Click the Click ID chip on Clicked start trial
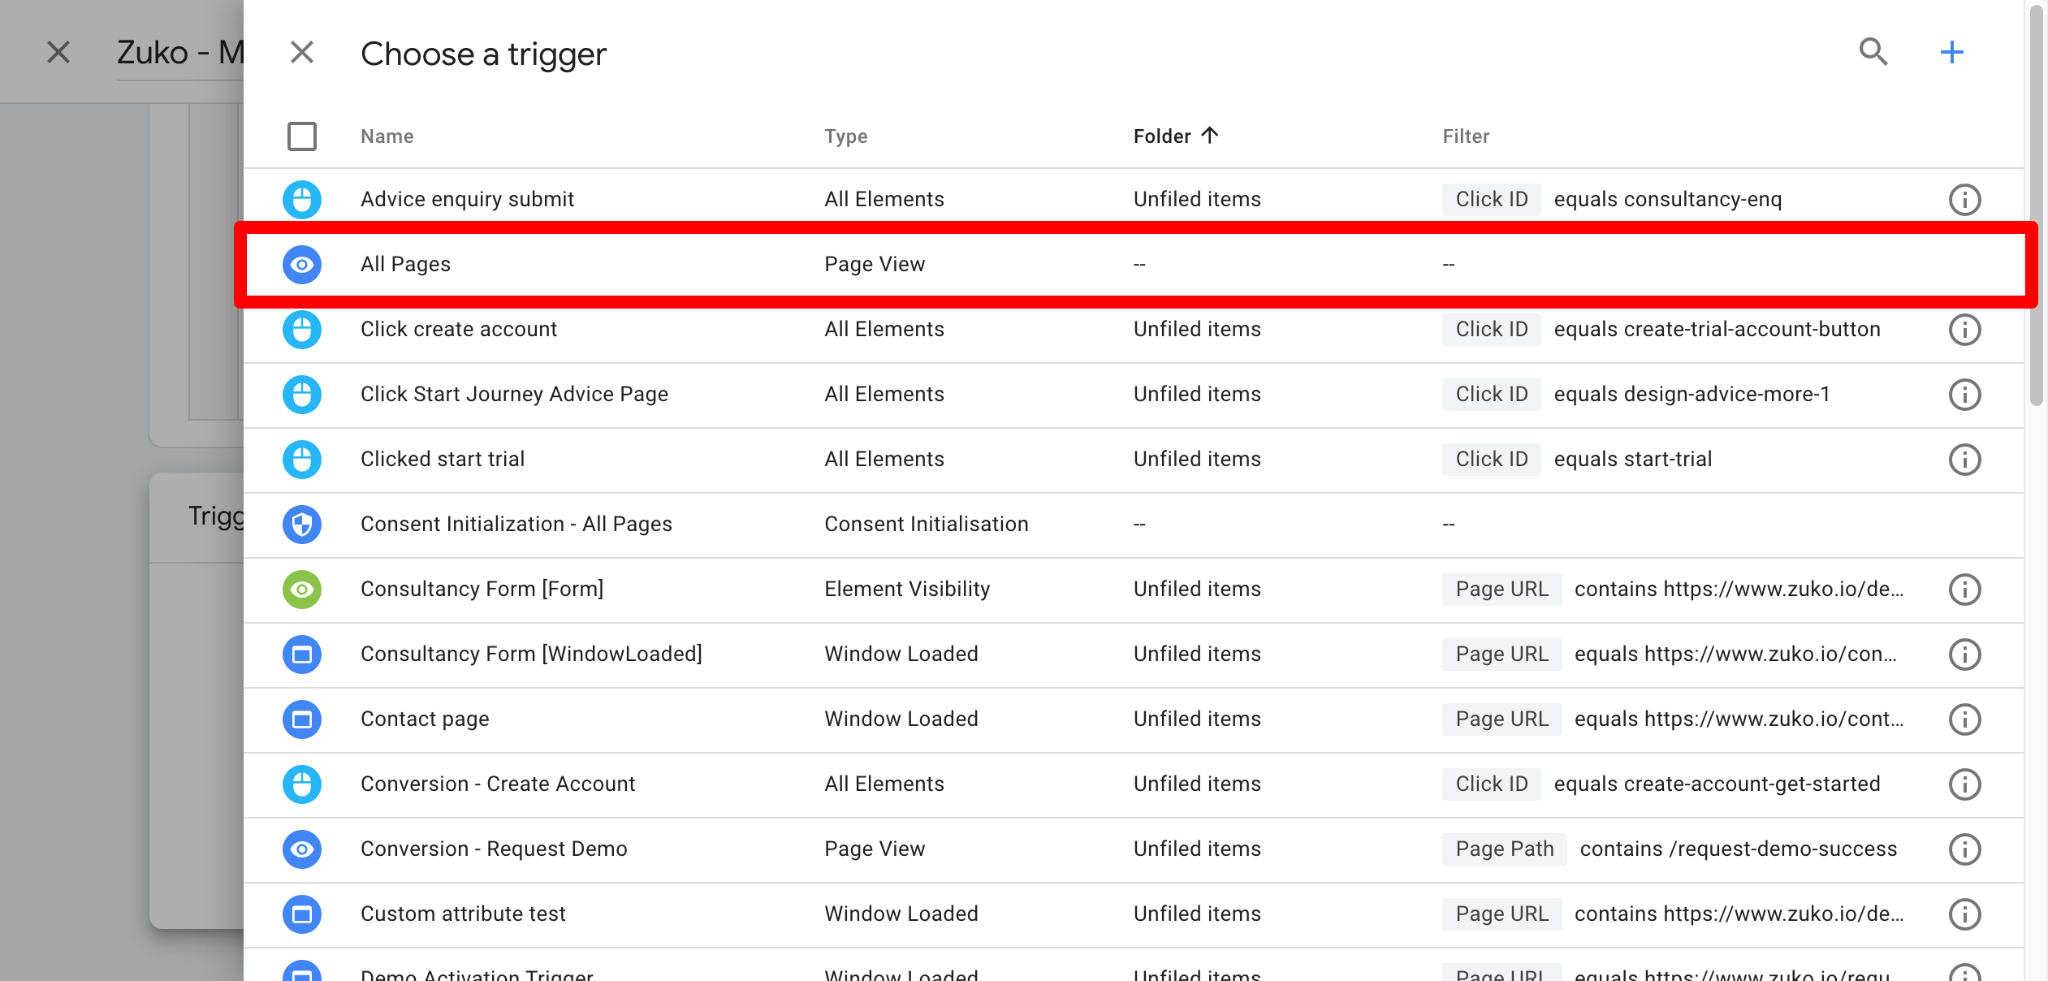This screenshot has width=2048, height=981. [x=1490, y=459]
